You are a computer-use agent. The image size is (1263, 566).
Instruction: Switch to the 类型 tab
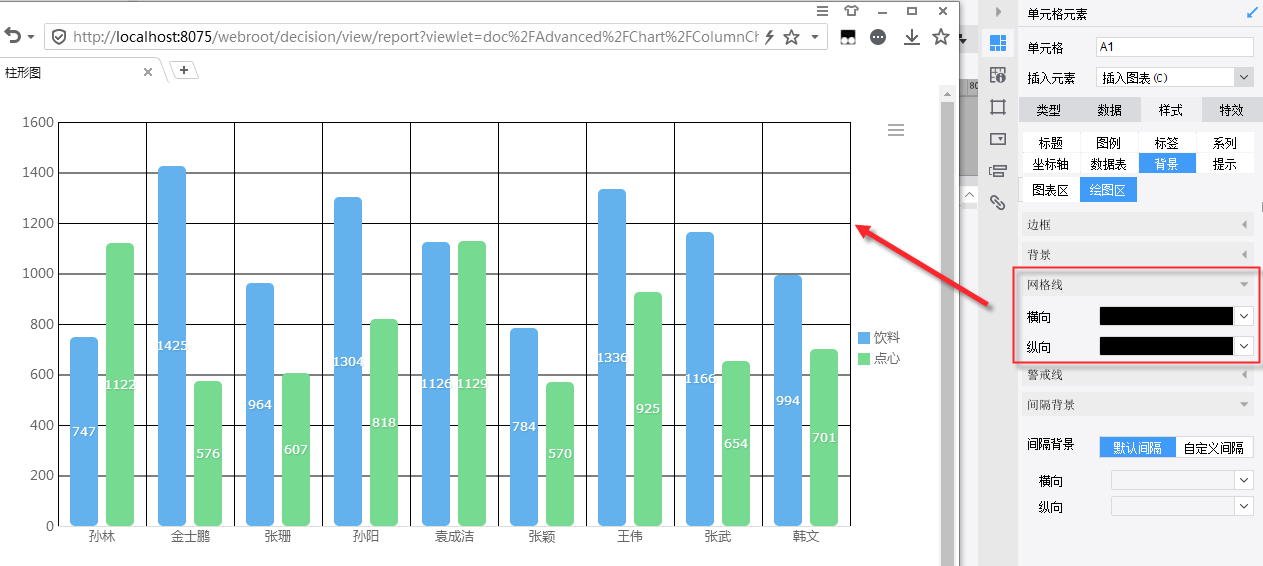pos(1048,110)
